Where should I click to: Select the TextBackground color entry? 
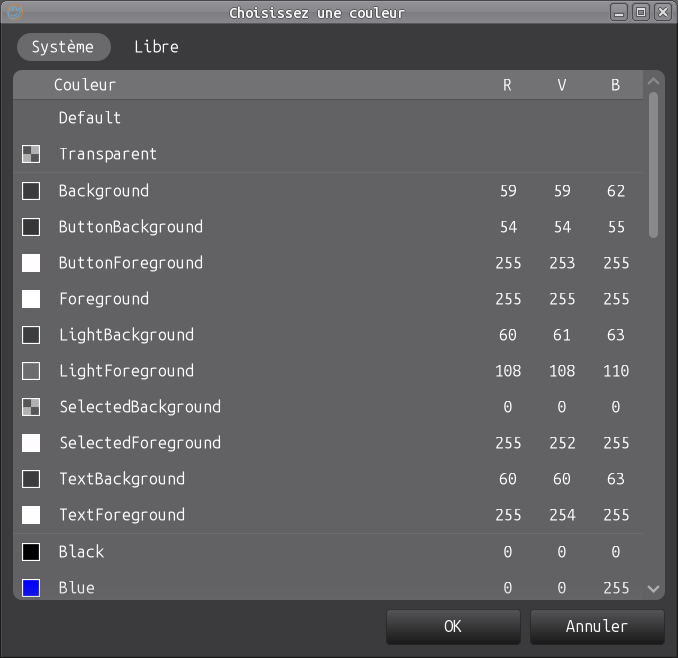pos(122,479)
